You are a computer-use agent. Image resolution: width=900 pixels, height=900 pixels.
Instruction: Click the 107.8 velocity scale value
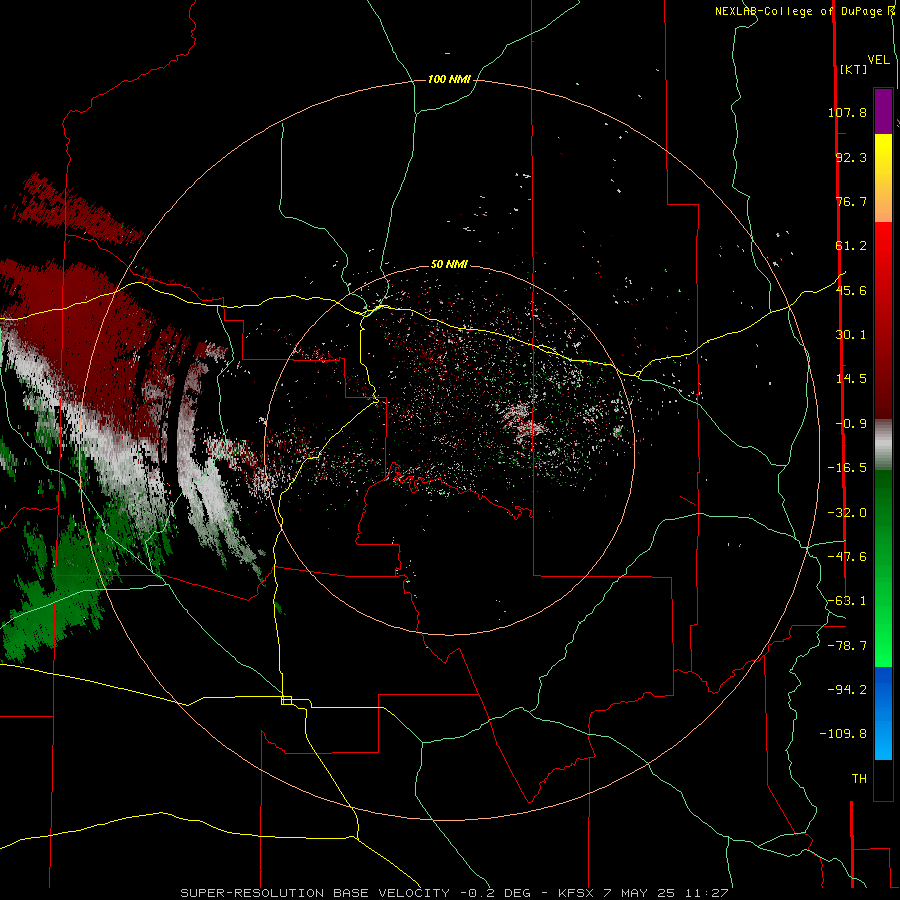coord(847,112)
